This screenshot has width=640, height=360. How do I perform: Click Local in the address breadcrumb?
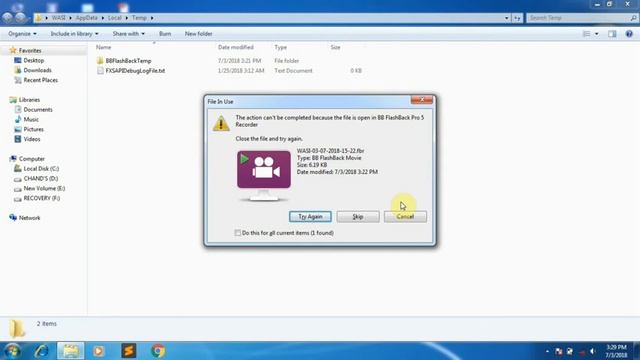pos(115,18)
